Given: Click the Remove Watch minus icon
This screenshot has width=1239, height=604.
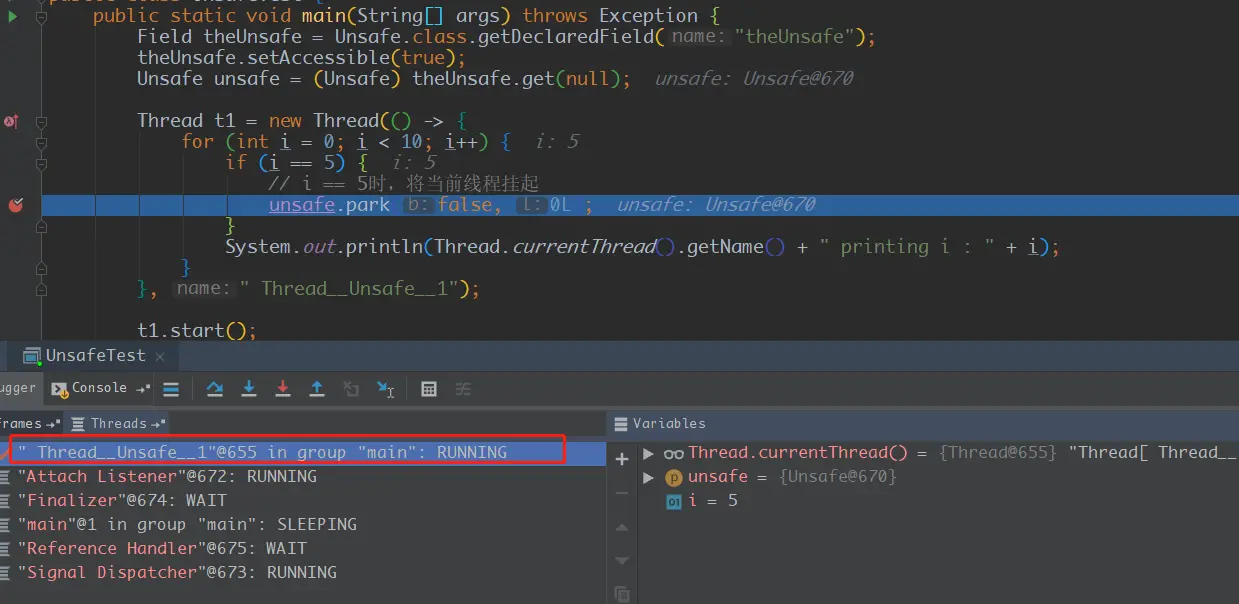Looking at the screenshot, I should 622,492.
